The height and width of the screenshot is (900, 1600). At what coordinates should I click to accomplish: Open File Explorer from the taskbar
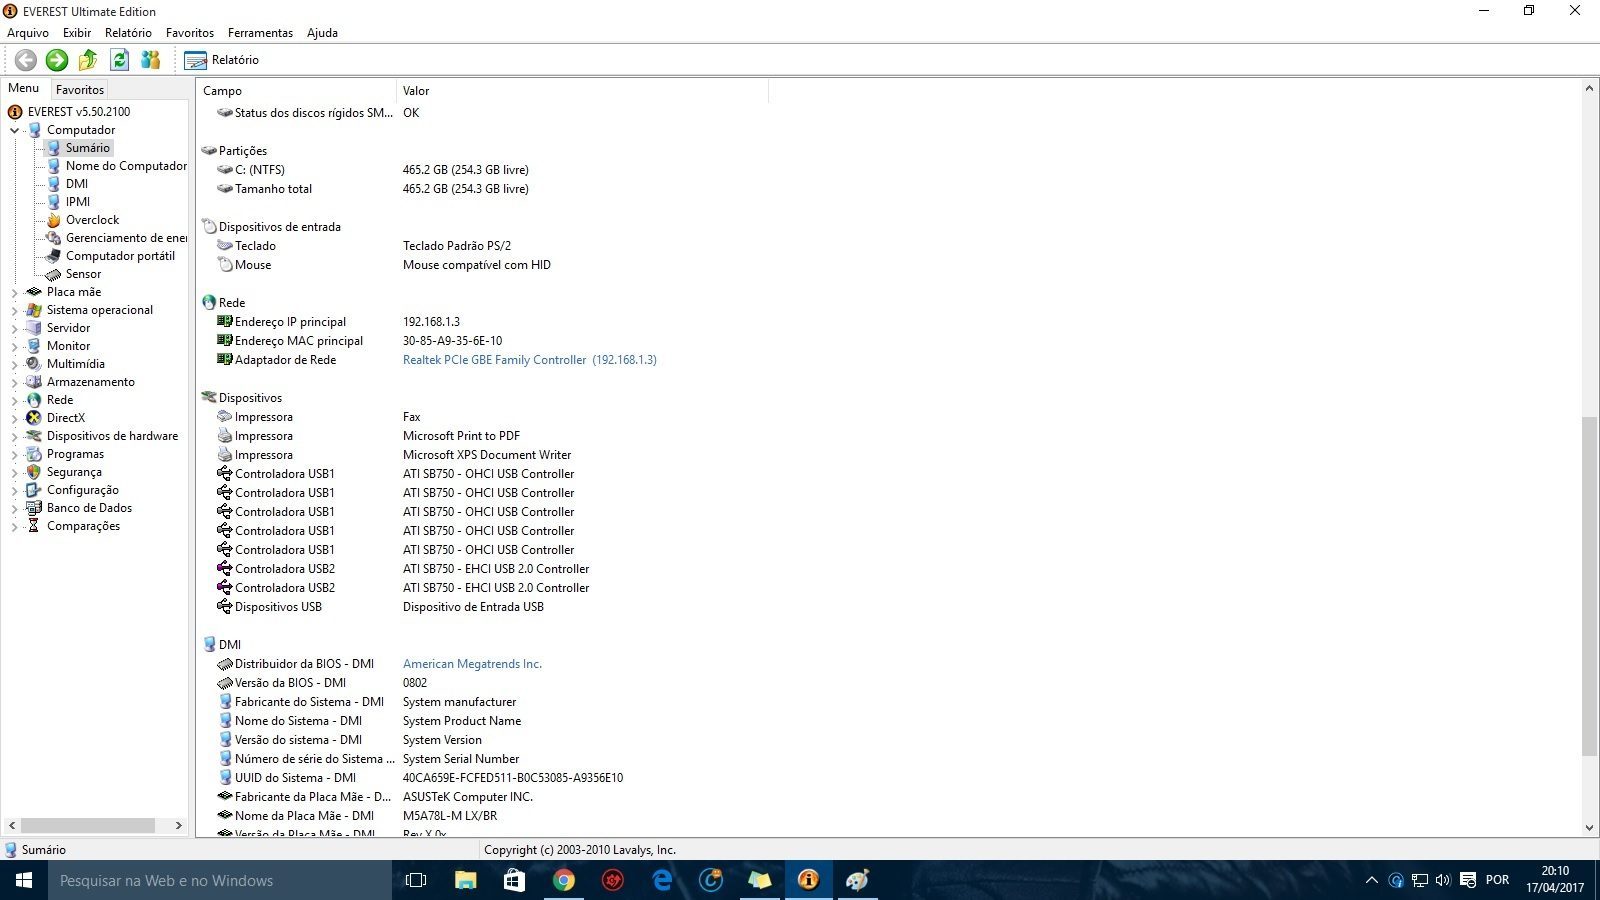[x=465, y=880]
